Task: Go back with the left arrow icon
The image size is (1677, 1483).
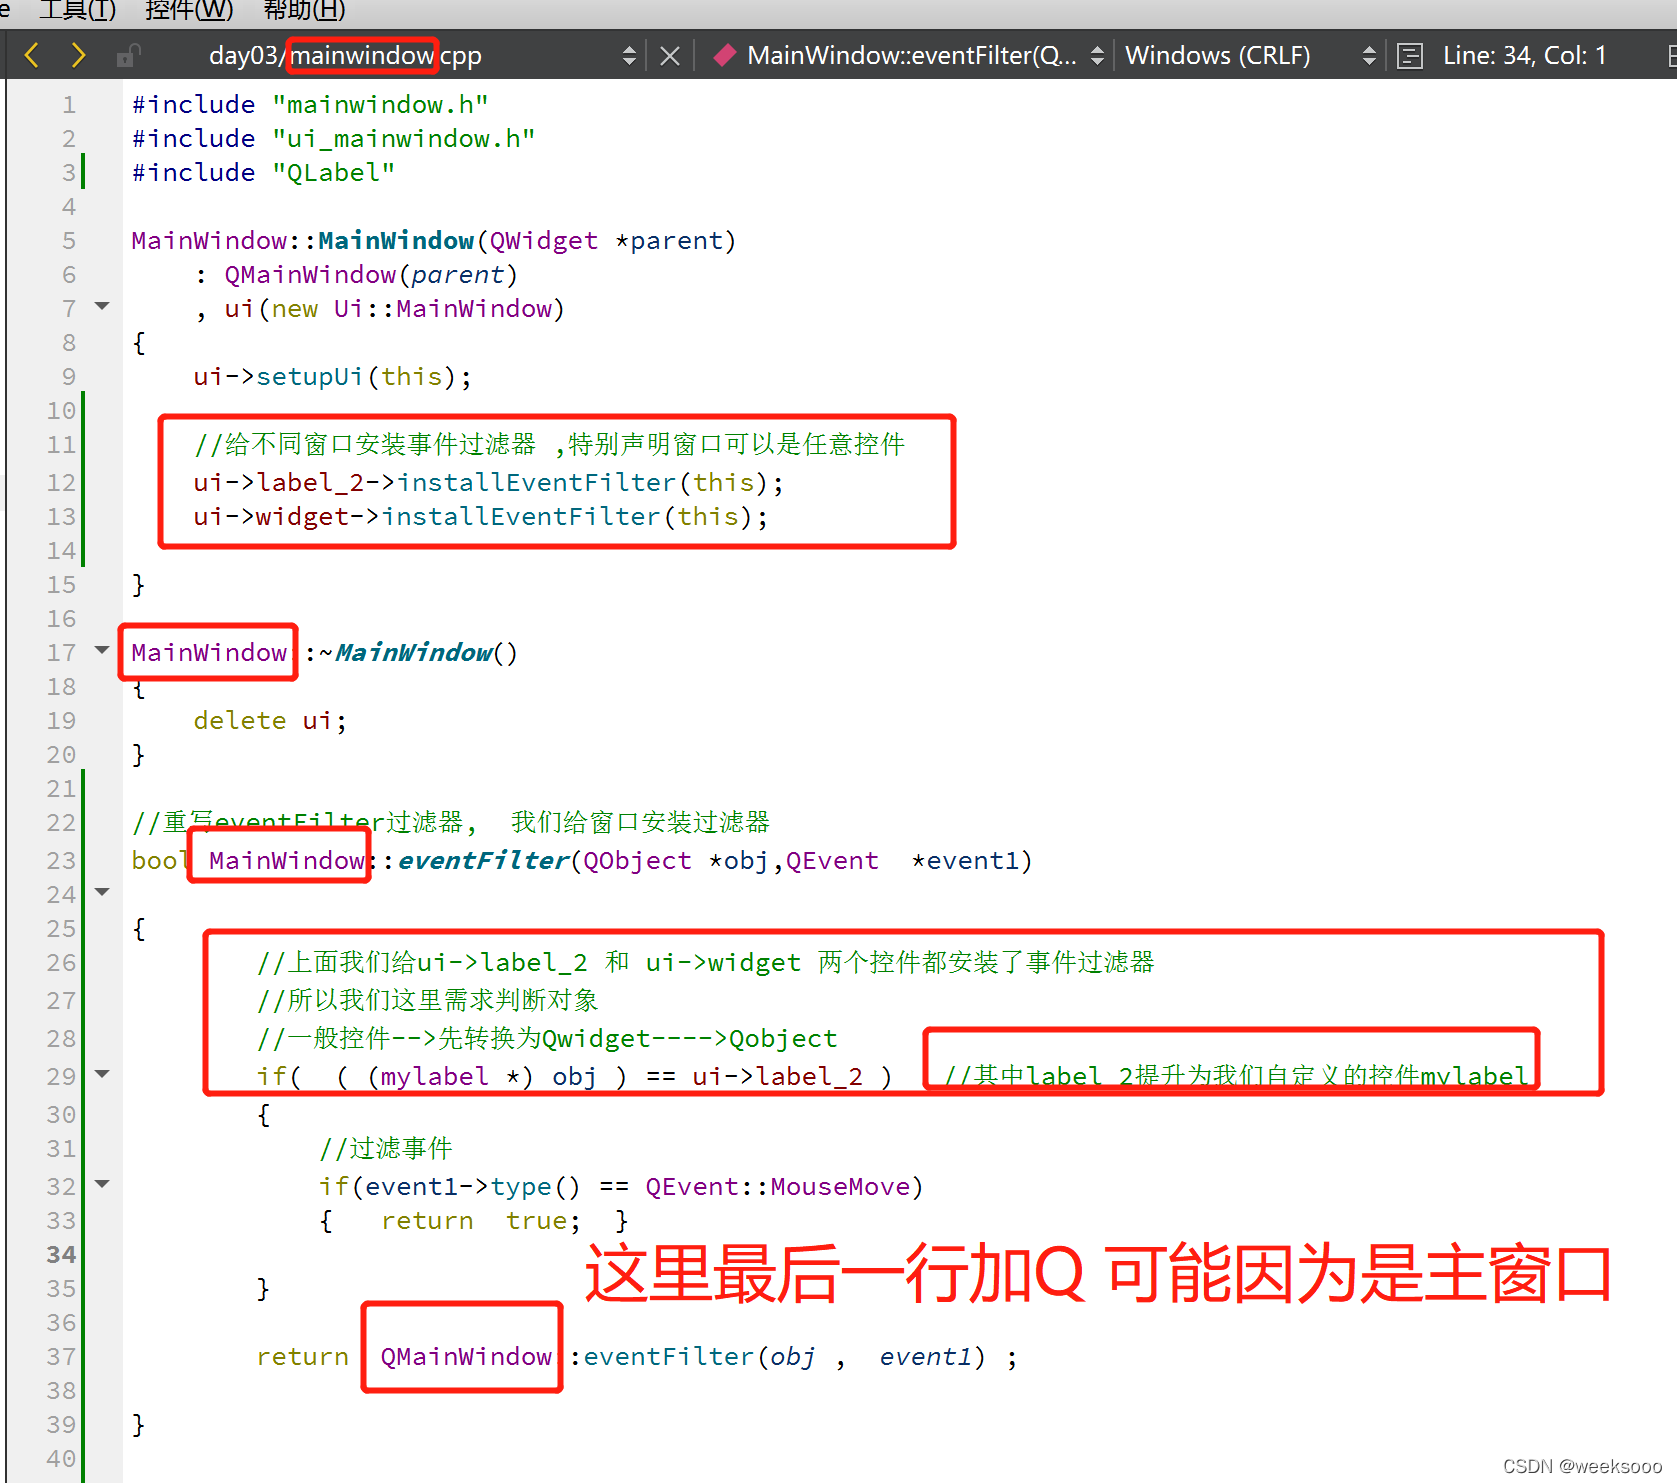Action: (x=31, y=55)
